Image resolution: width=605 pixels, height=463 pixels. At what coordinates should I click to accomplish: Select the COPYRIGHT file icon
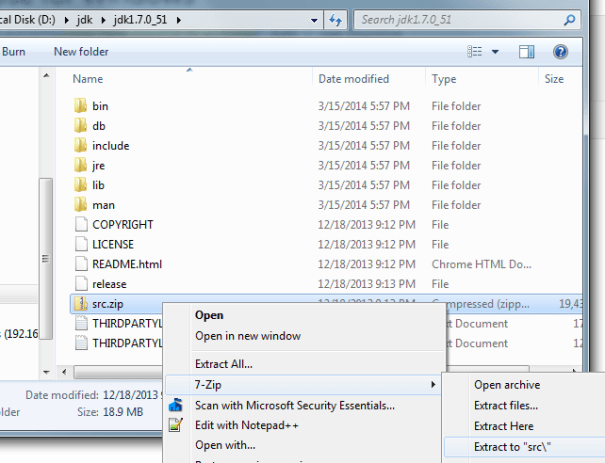coord(81,224)
